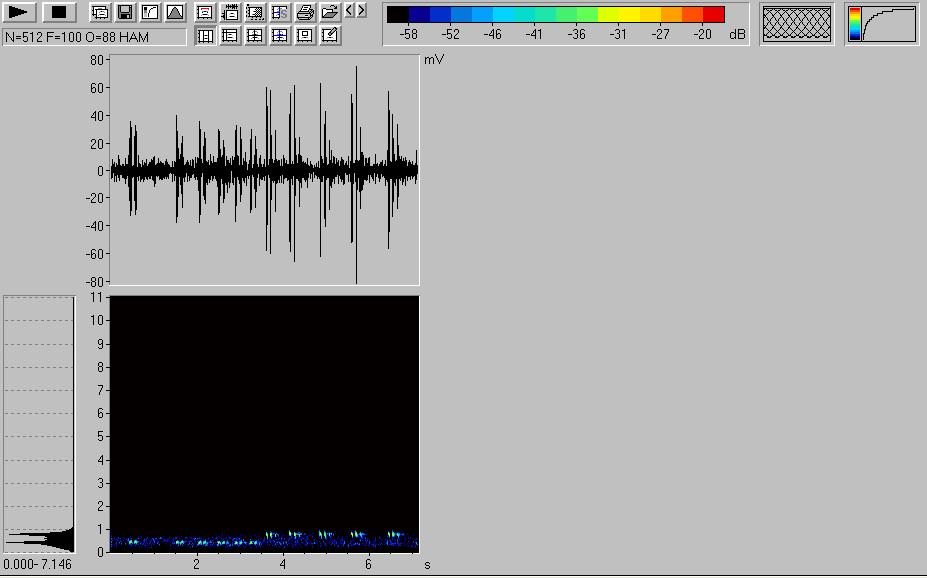This screenshot has height=578, width=927.
Task: Click the N=512 F=100 O=88 HAM parameters field
Action: [x=95, y=36]
